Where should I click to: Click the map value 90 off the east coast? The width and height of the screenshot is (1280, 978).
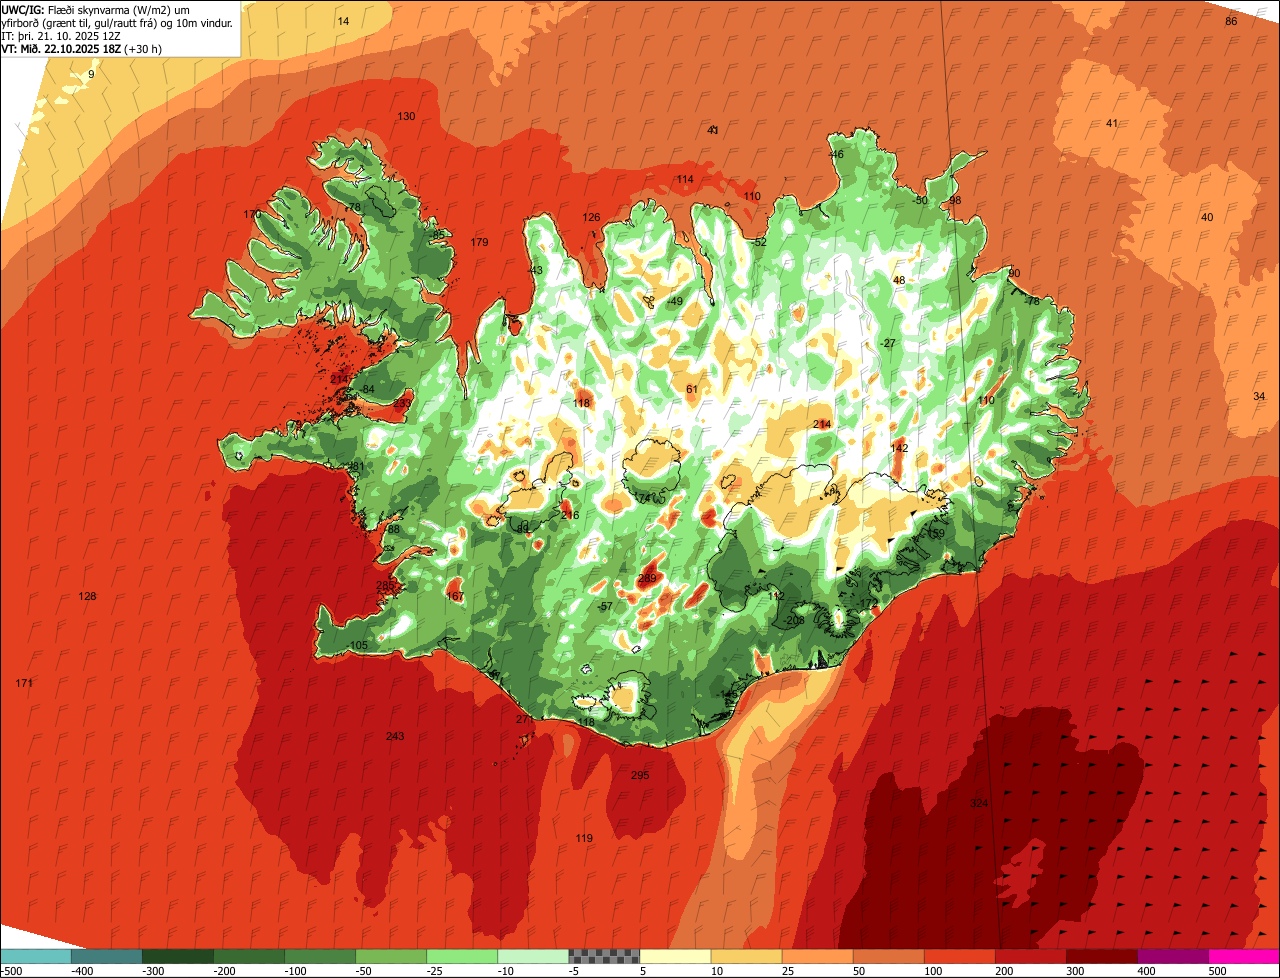click(x=1014, y=274)
